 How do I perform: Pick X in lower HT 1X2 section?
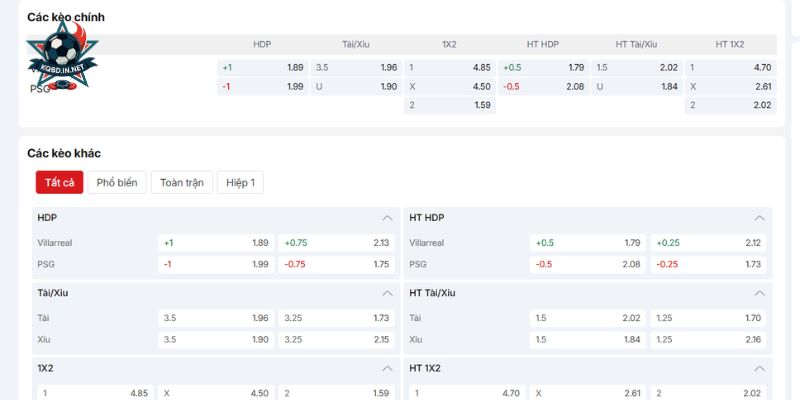pos(588,392)
